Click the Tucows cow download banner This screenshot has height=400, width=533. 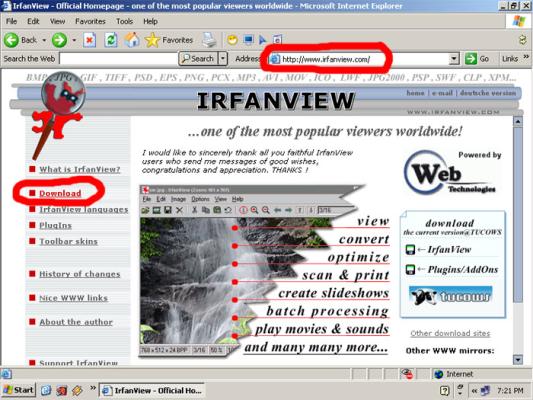[450, 295]
